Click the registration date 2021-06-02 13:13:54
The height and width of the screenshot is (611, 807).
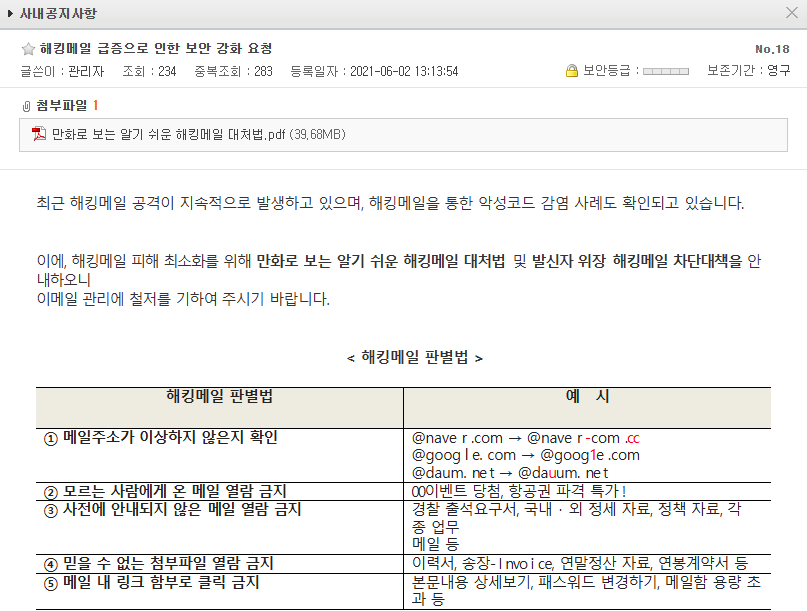coord(404,71)
